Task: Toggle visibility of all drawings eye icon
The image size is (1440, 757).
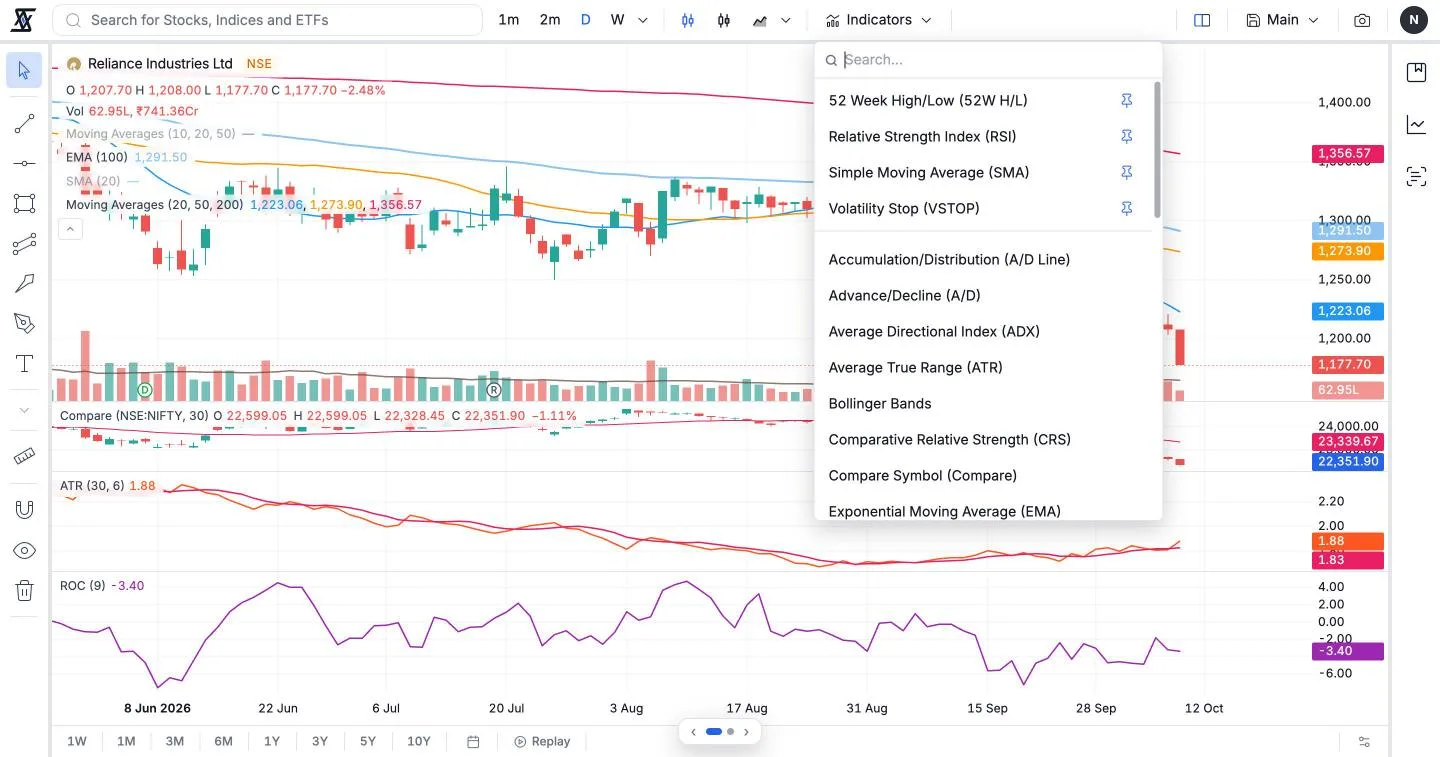Action: click(24, 550)
